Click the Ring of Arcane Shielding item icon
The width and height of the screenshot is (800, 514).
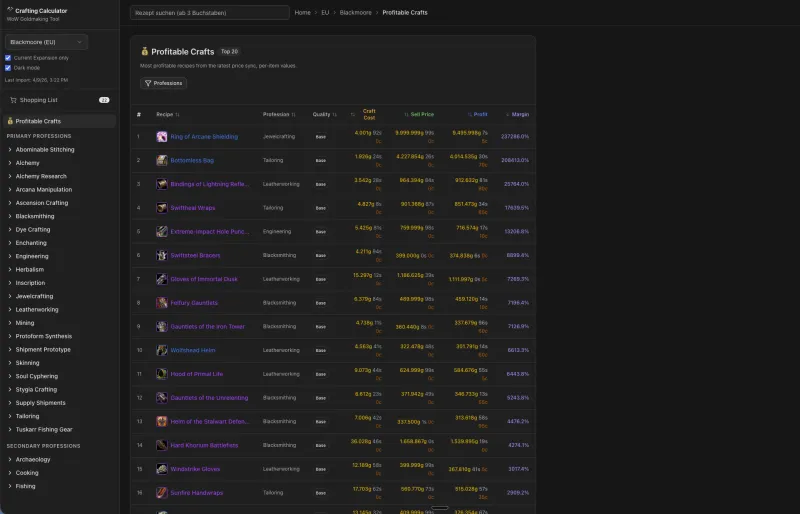click(162, 136)
